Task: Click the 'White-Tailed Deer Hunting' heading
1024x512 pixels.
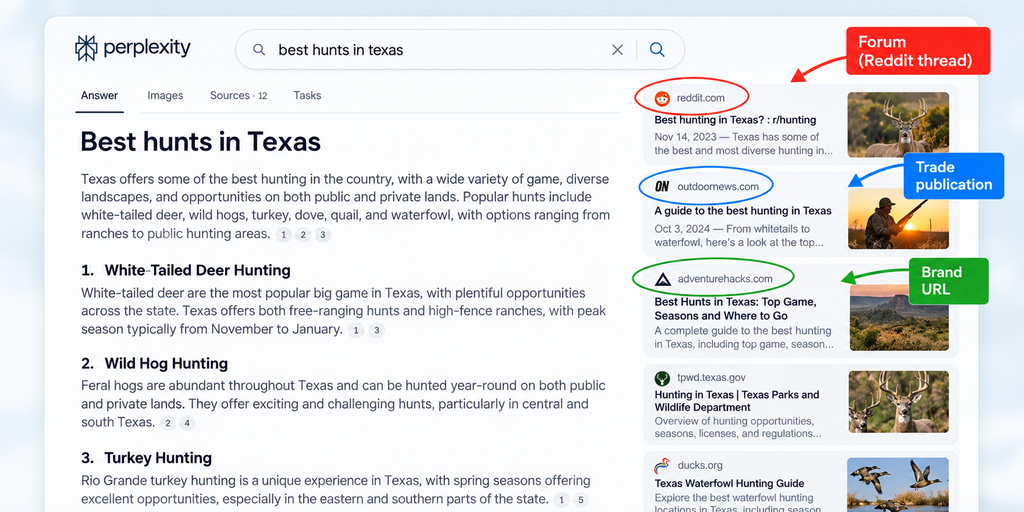Action: pos(197,270)
